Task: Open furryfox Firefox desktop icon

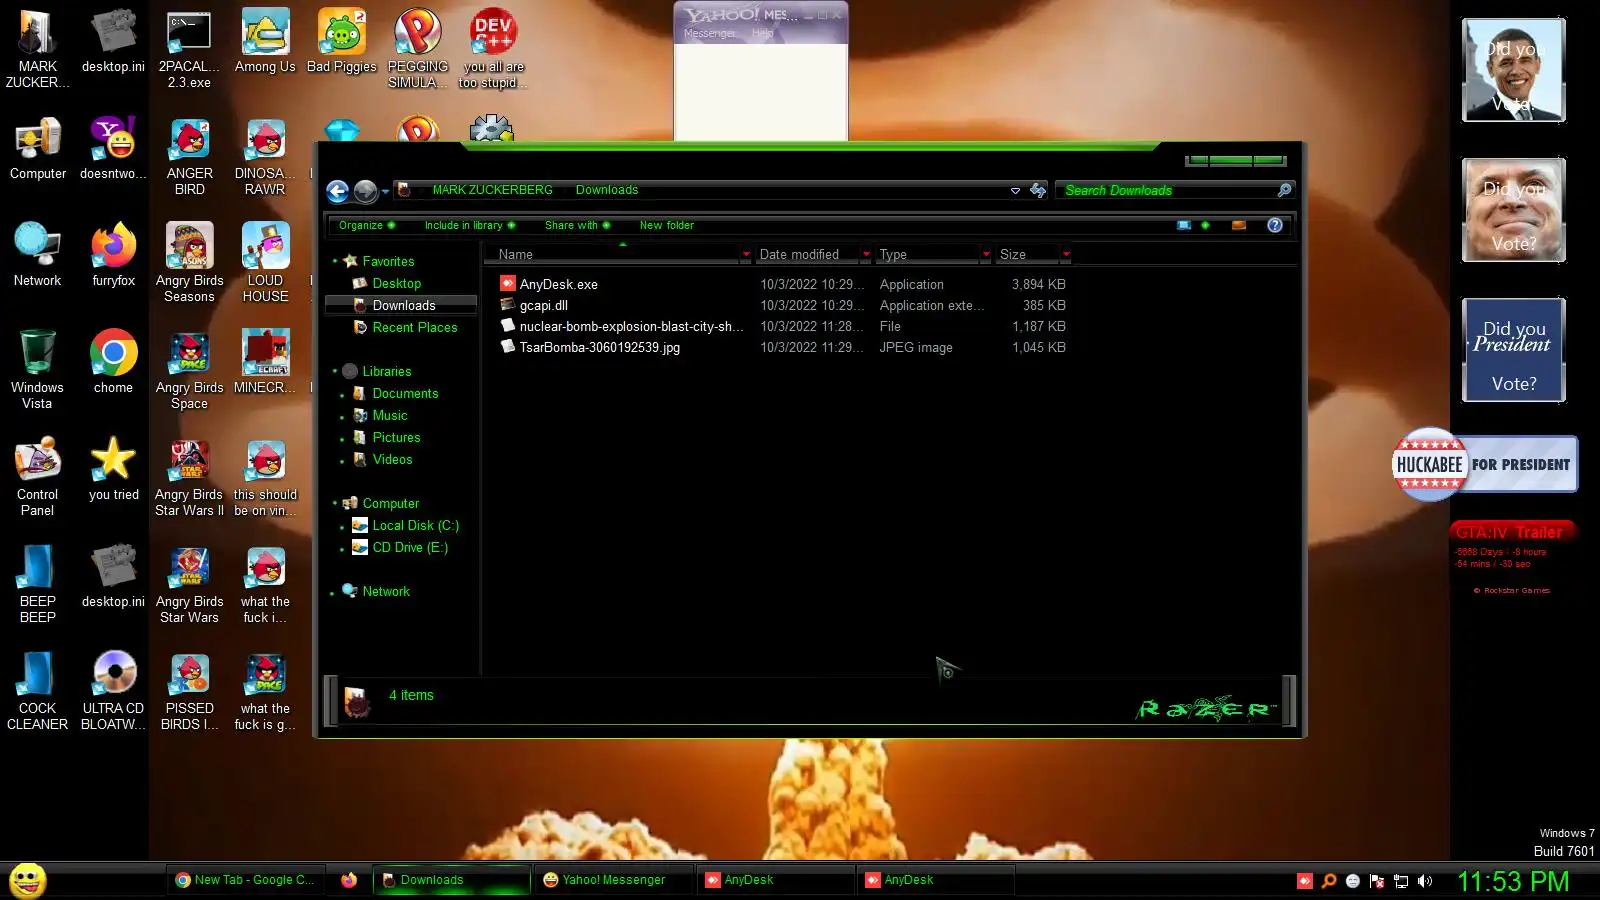Action: (113, 255)
